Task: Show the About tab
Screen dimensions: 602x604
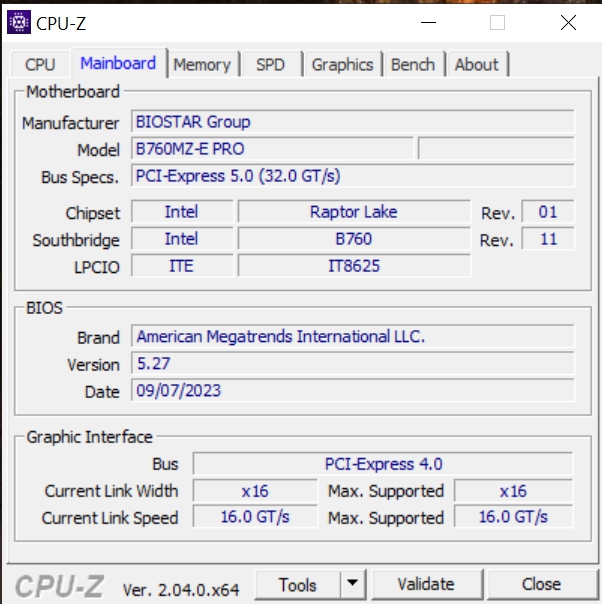Action: point(476,64)
